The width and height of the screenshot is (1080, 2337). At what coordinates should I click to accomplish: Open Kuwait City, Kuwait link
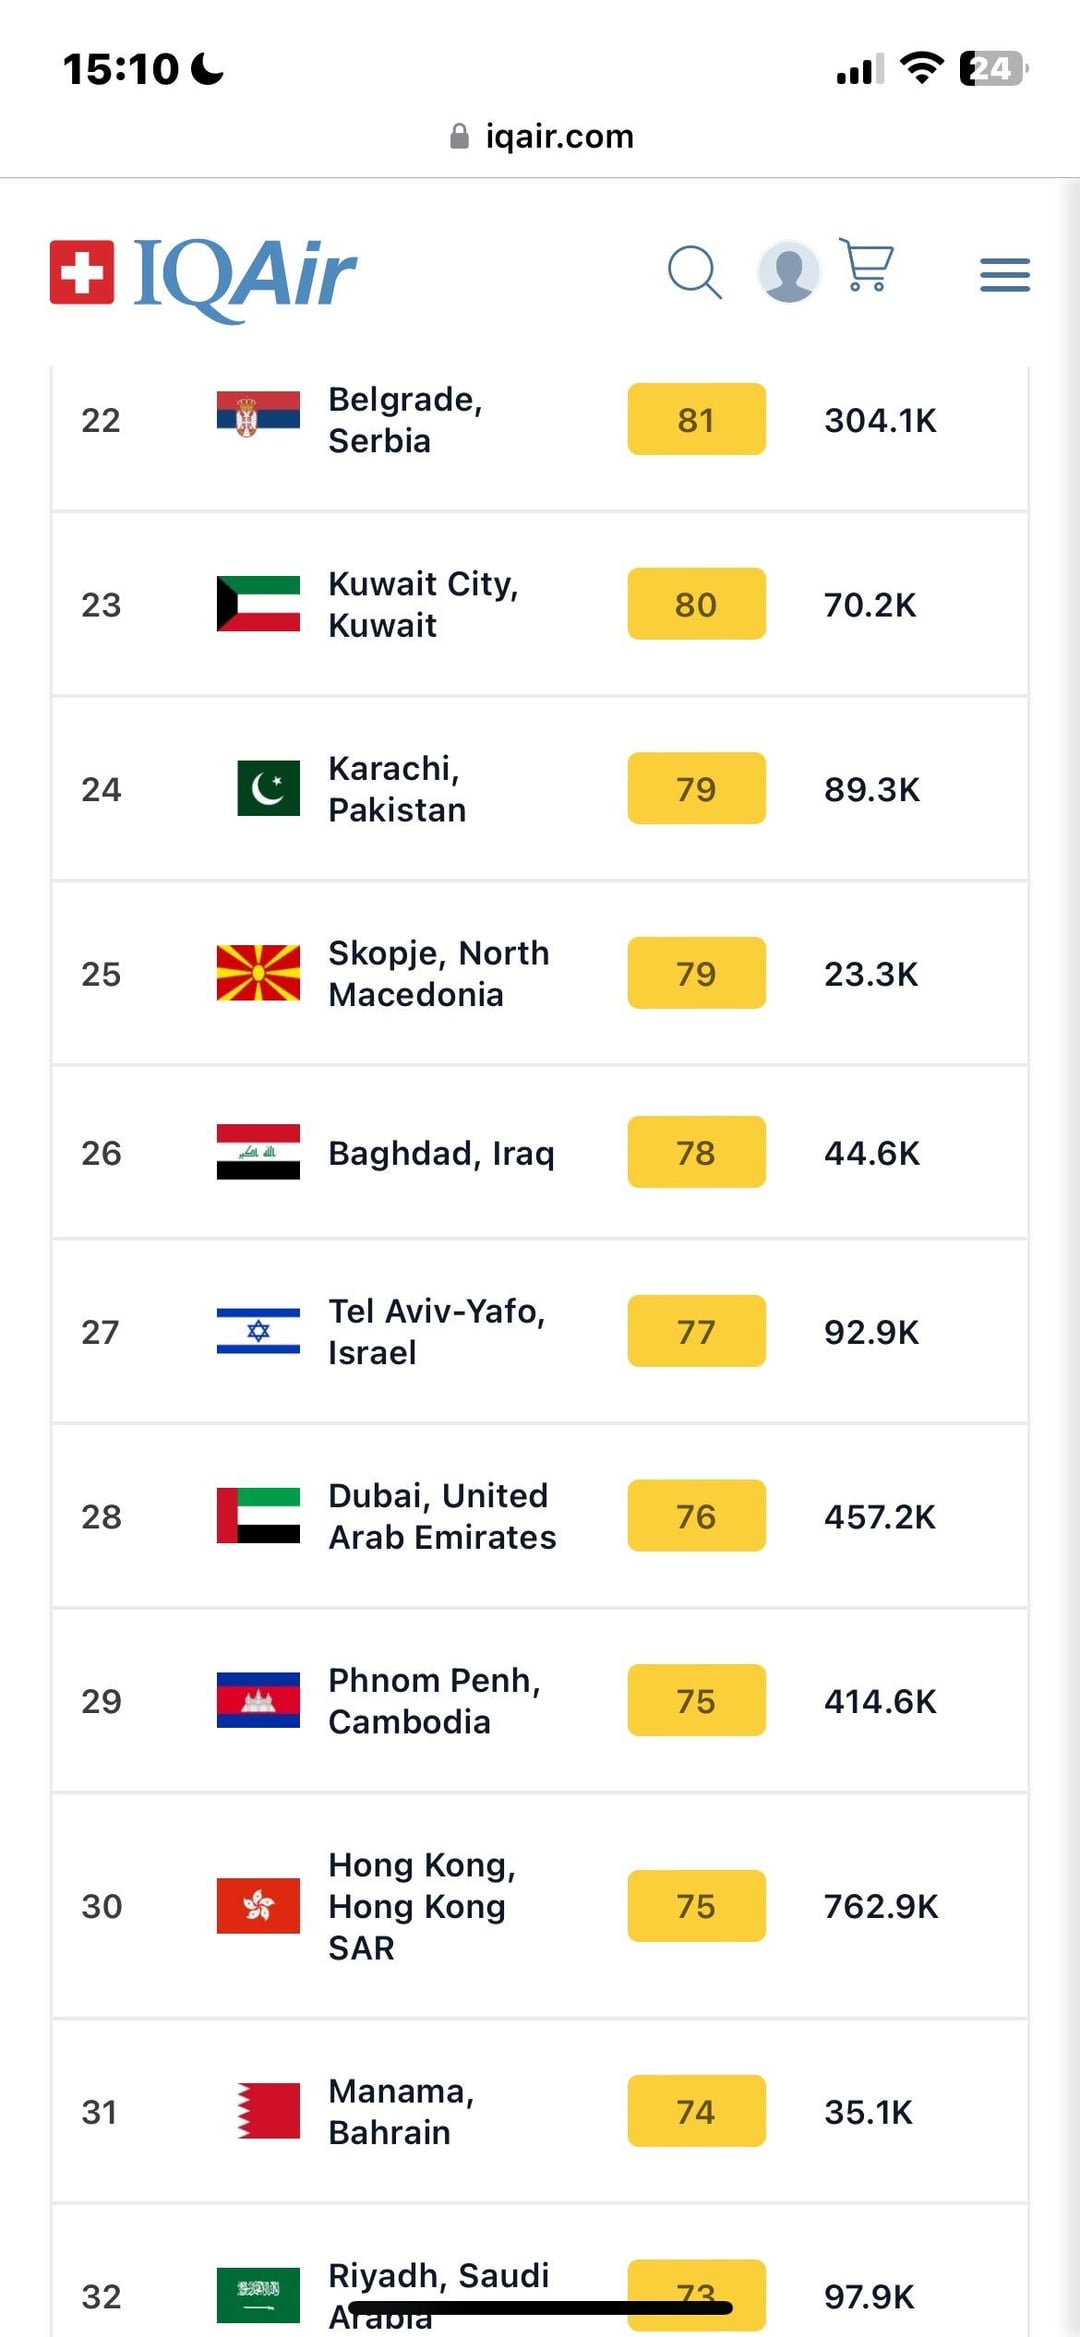[423, 604]
